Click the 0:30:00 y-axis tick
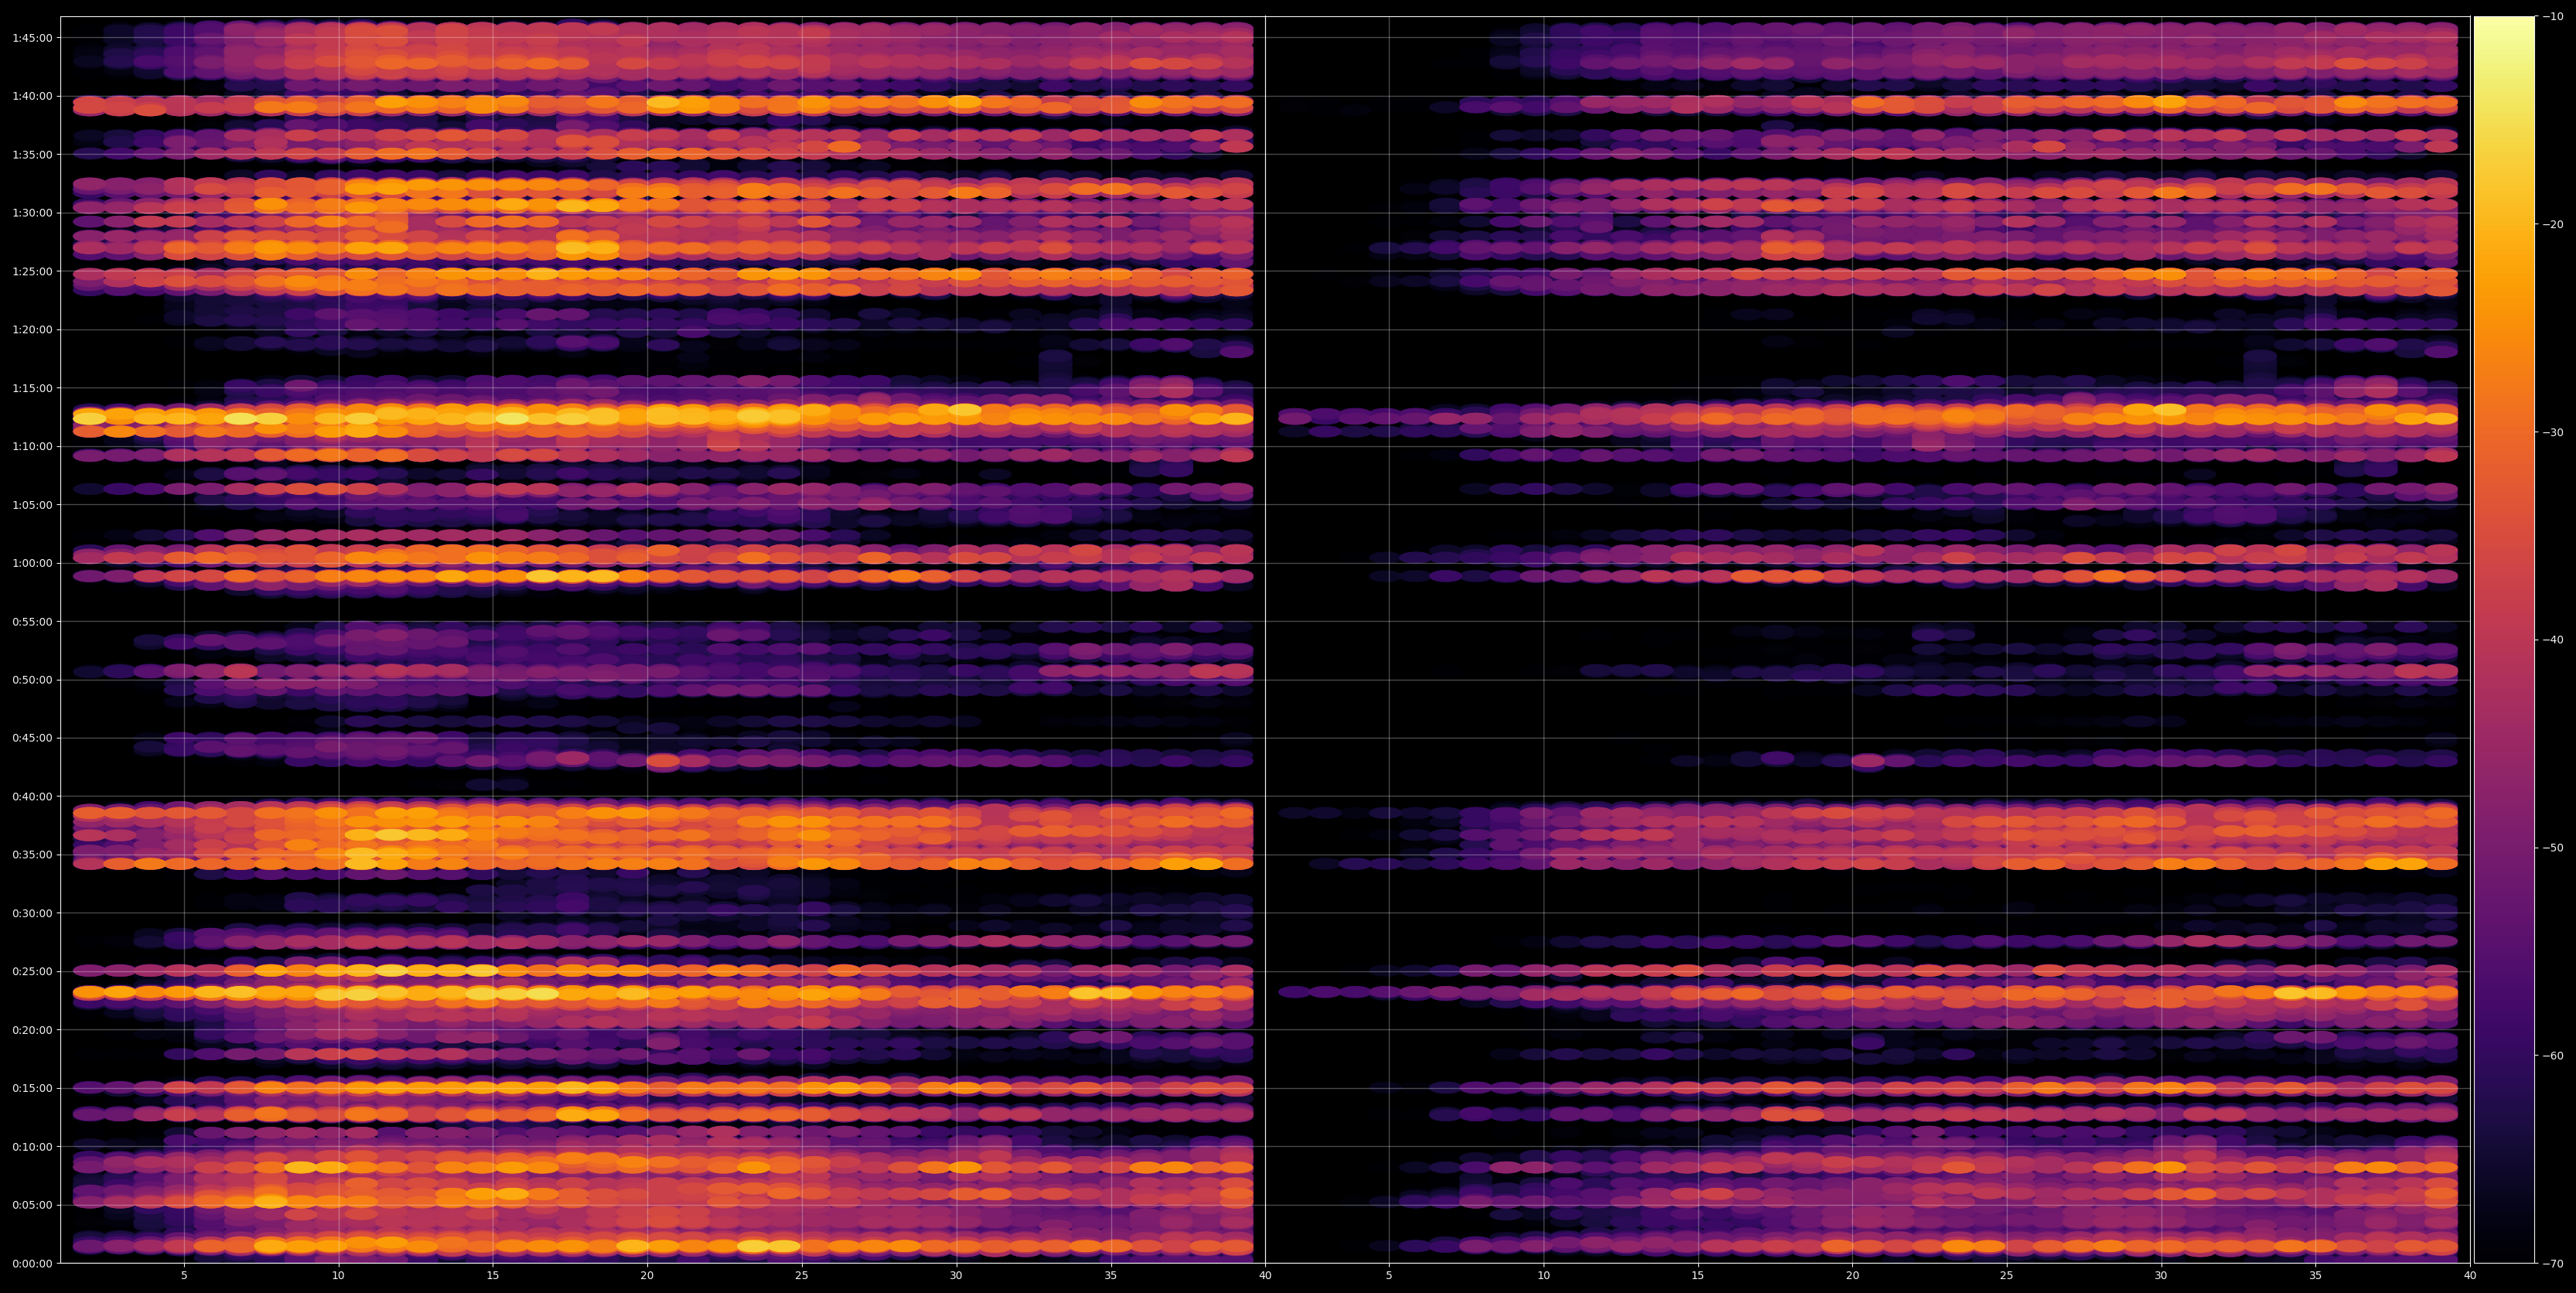Viewport: 2576px width, 1293px height. point(32,913)
